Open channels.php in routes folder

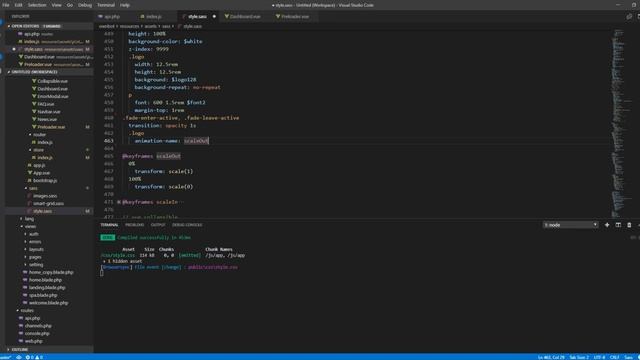click(x=38, y=326)
